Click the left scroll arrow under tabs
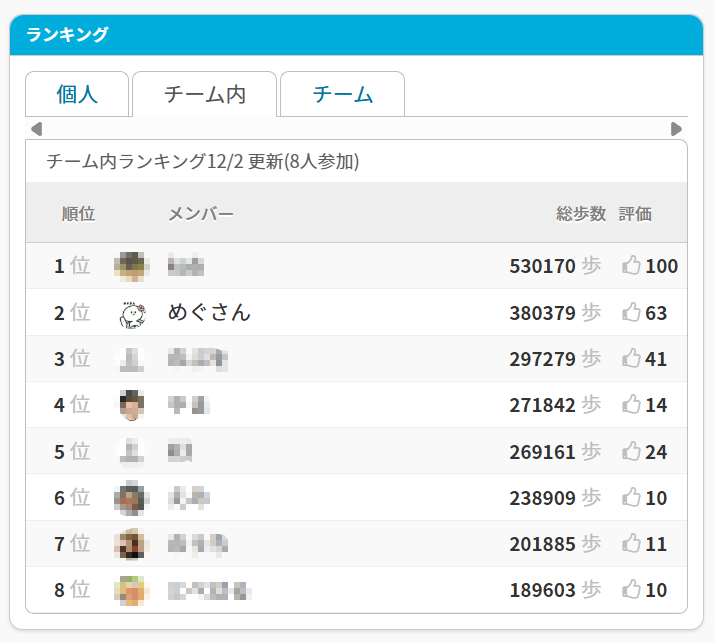This screenshot has height=643, width=715. (36, 129)
